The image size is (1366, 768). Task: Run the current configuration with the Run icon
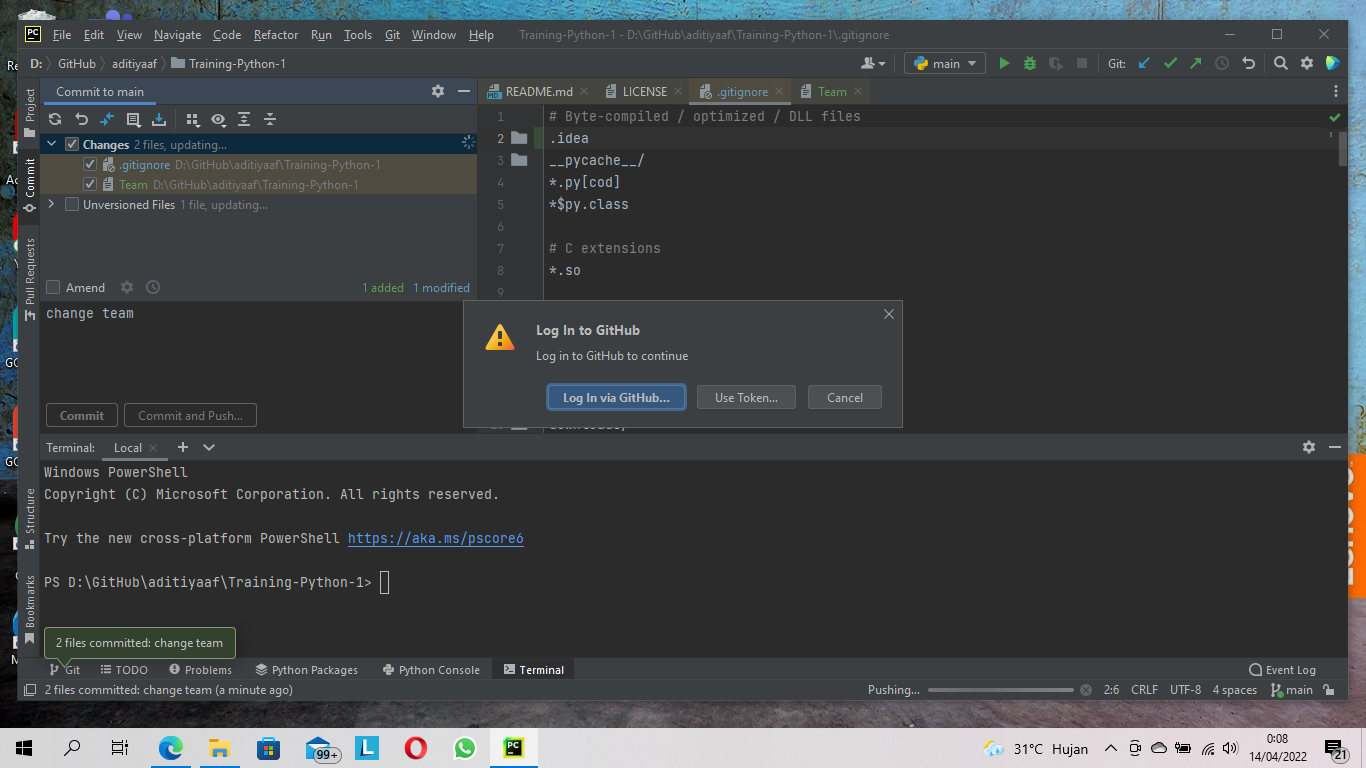1004,62
